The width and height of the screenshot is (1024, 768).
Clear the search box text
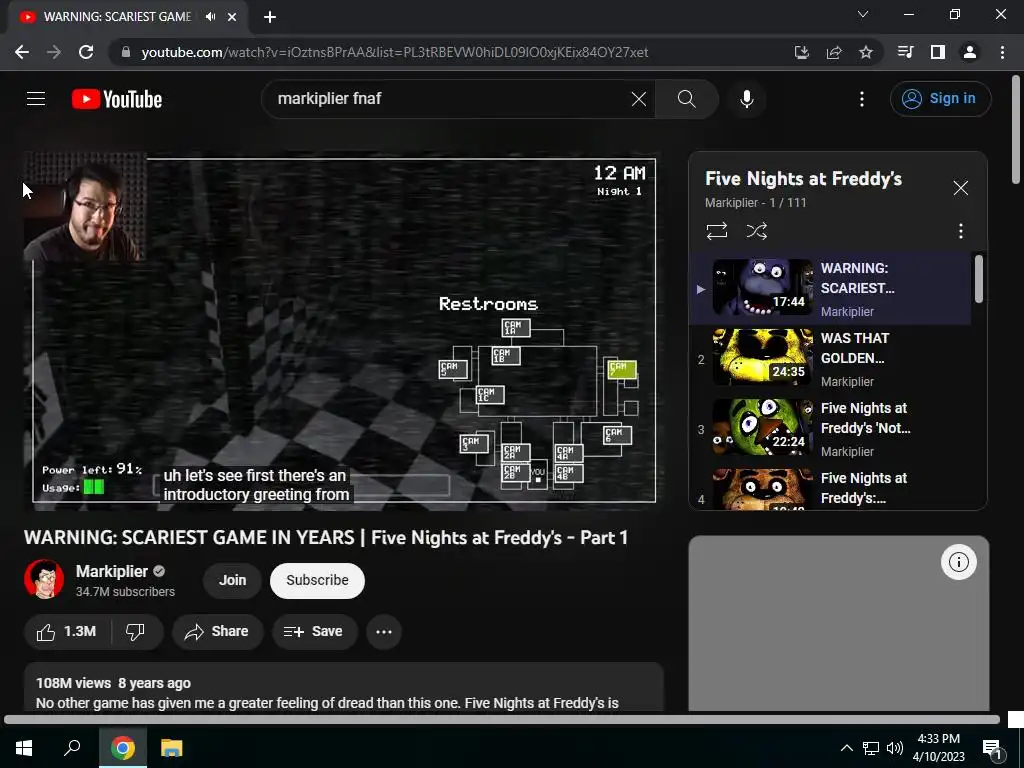click(x=639, y=99)
